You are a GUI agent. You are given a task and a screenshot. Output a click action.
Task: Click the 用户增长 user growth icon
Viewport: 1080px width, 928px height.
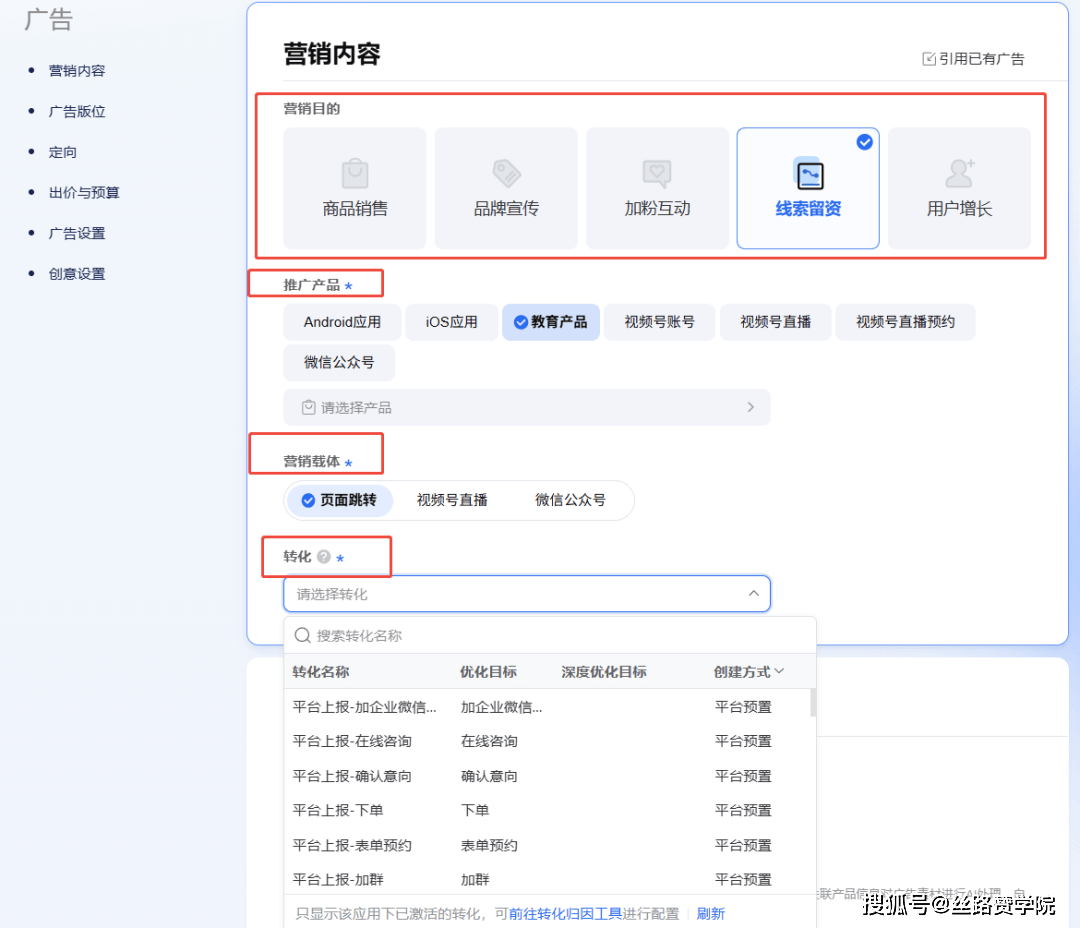pyautogui.click(x=959, y=172)
